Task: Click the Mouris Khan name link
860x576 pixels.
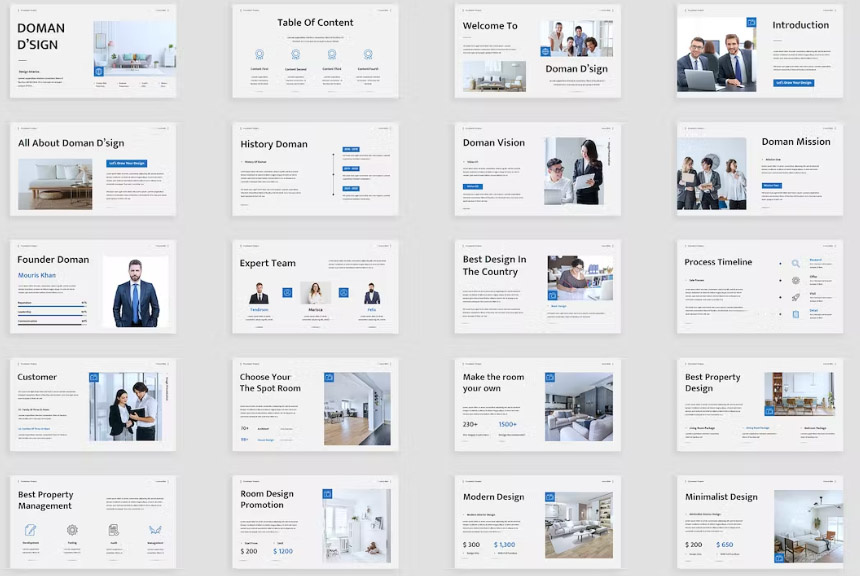Action: [37, 275]
